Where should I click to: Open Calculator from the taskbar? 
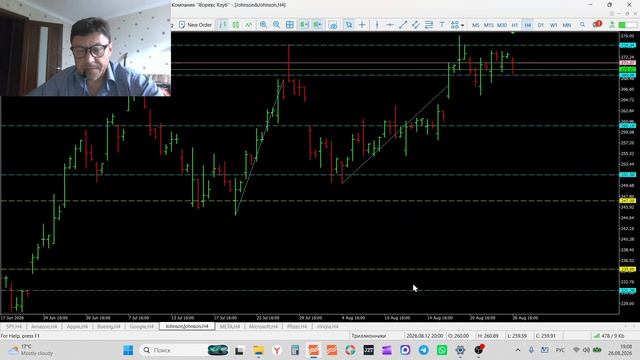[295, 350]
